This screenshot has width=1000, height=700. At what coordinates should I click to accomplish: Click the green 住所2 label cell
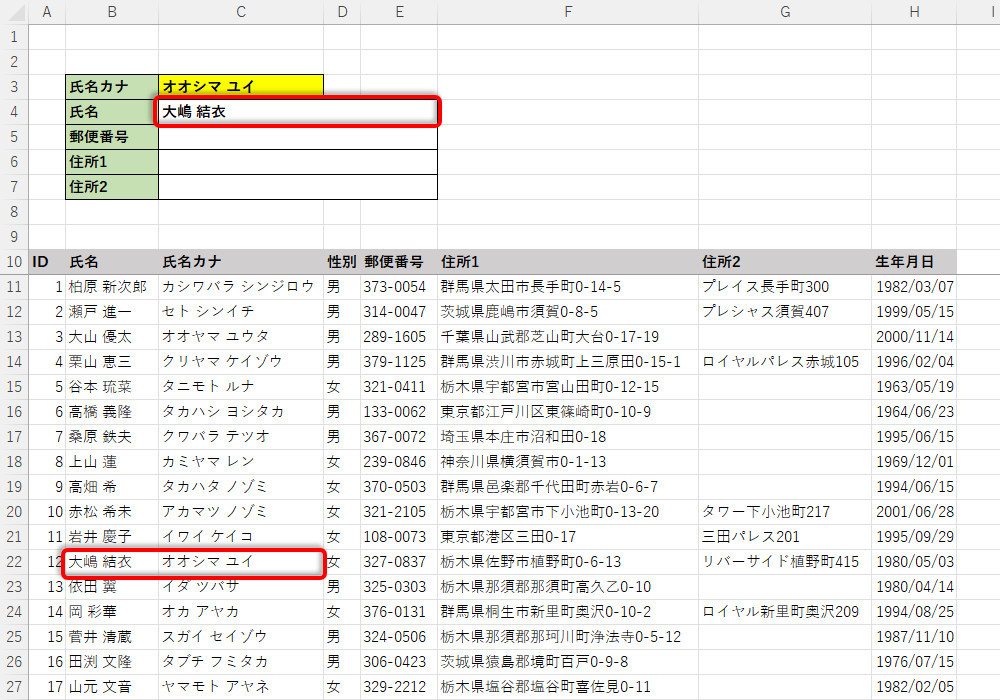[x=112, y=187]
